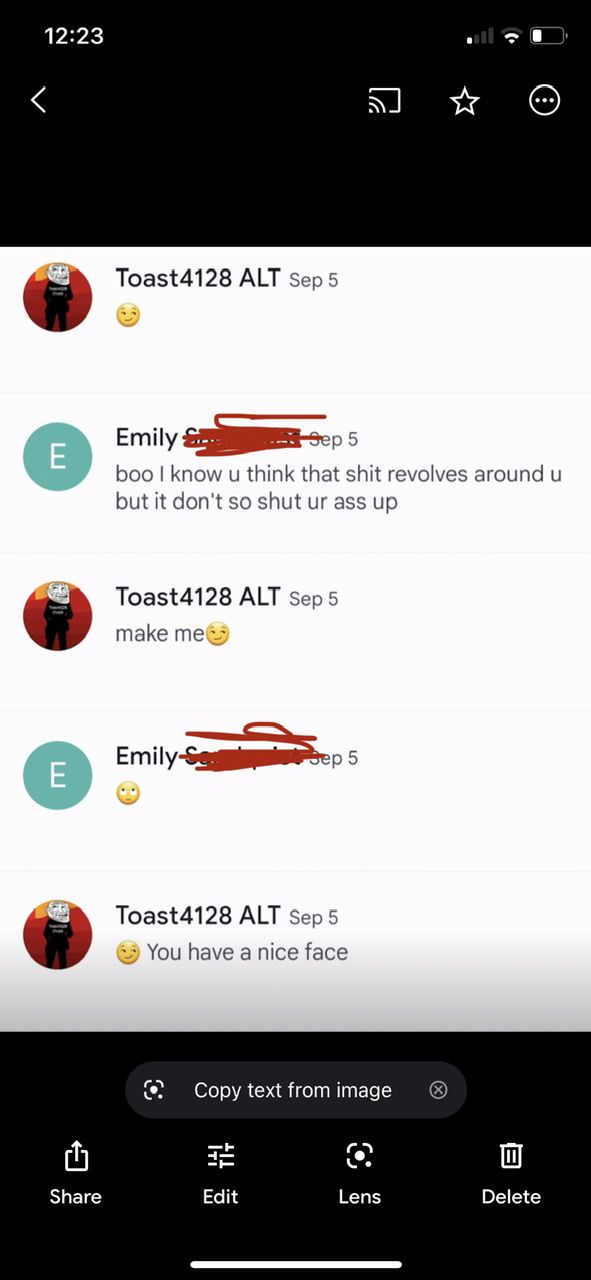Tap the 'boo I know u think' message

click(x=338, y=487)
